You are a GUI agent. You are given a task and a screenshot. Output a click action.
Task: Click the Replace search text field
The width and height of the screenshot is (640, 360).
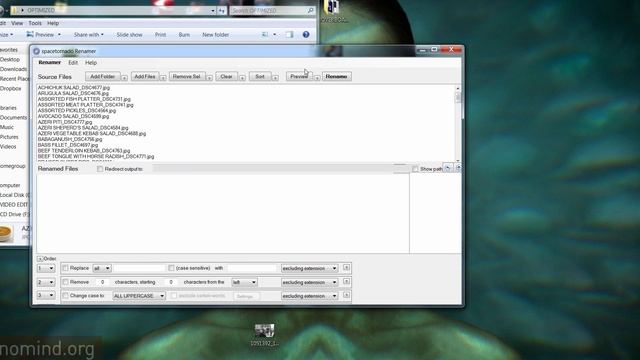pyautogui.click(x=140, y=268)
